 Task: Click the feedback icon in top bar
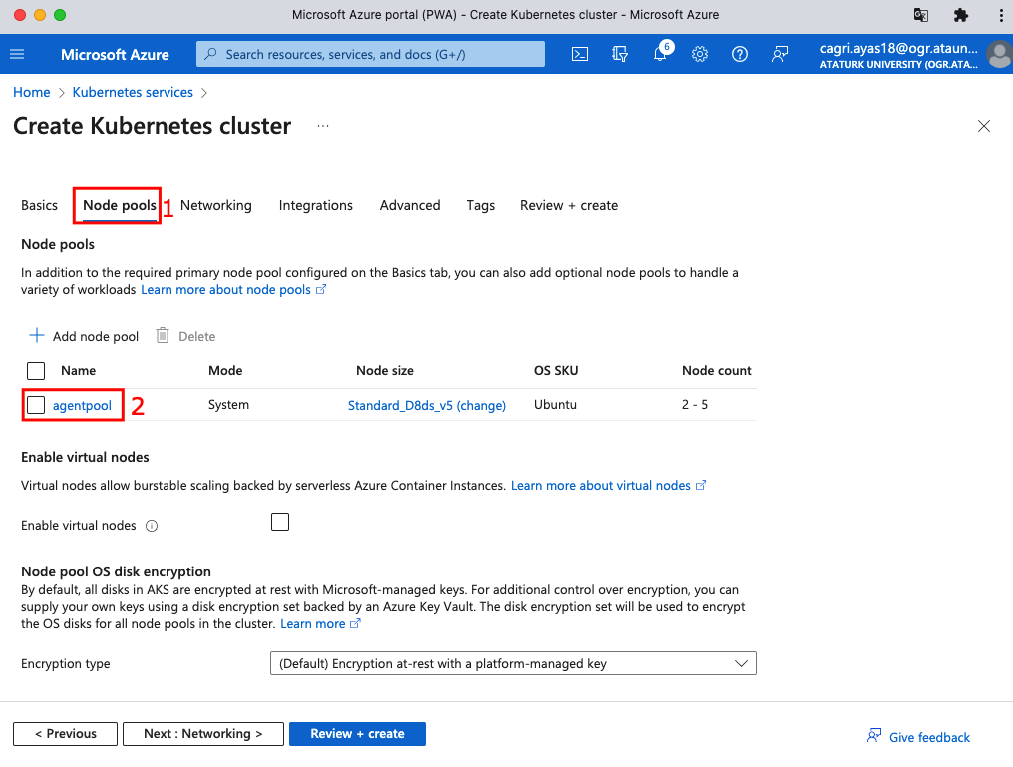[780, 54]
